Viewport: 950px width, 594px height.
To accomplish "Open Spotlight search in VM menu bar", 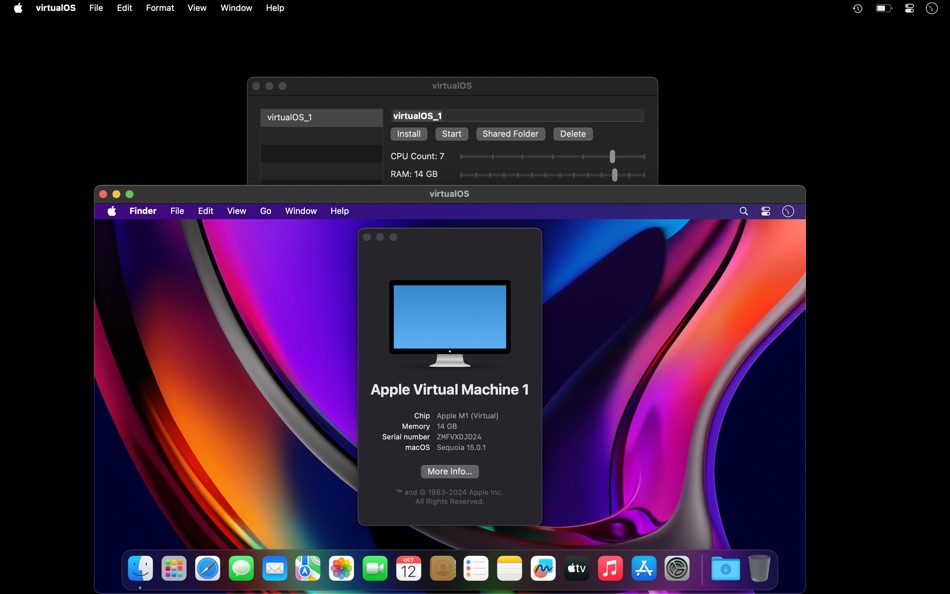I will point(743,211).
